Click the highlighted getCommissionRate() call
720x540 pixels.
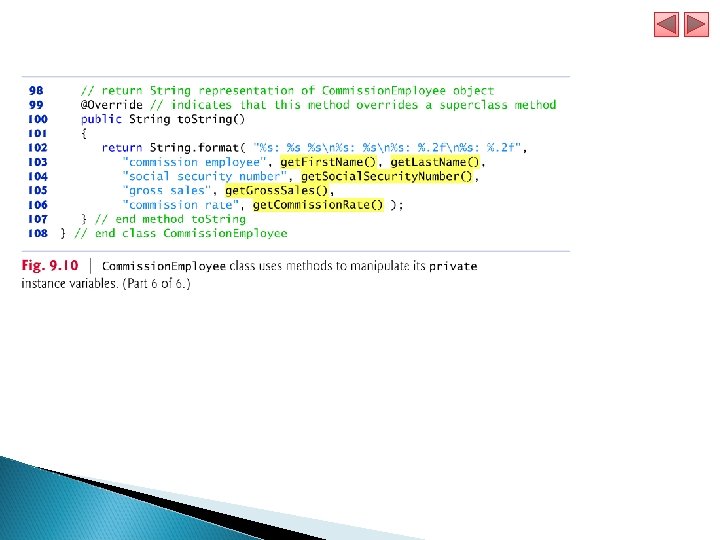tap(318, 205)
